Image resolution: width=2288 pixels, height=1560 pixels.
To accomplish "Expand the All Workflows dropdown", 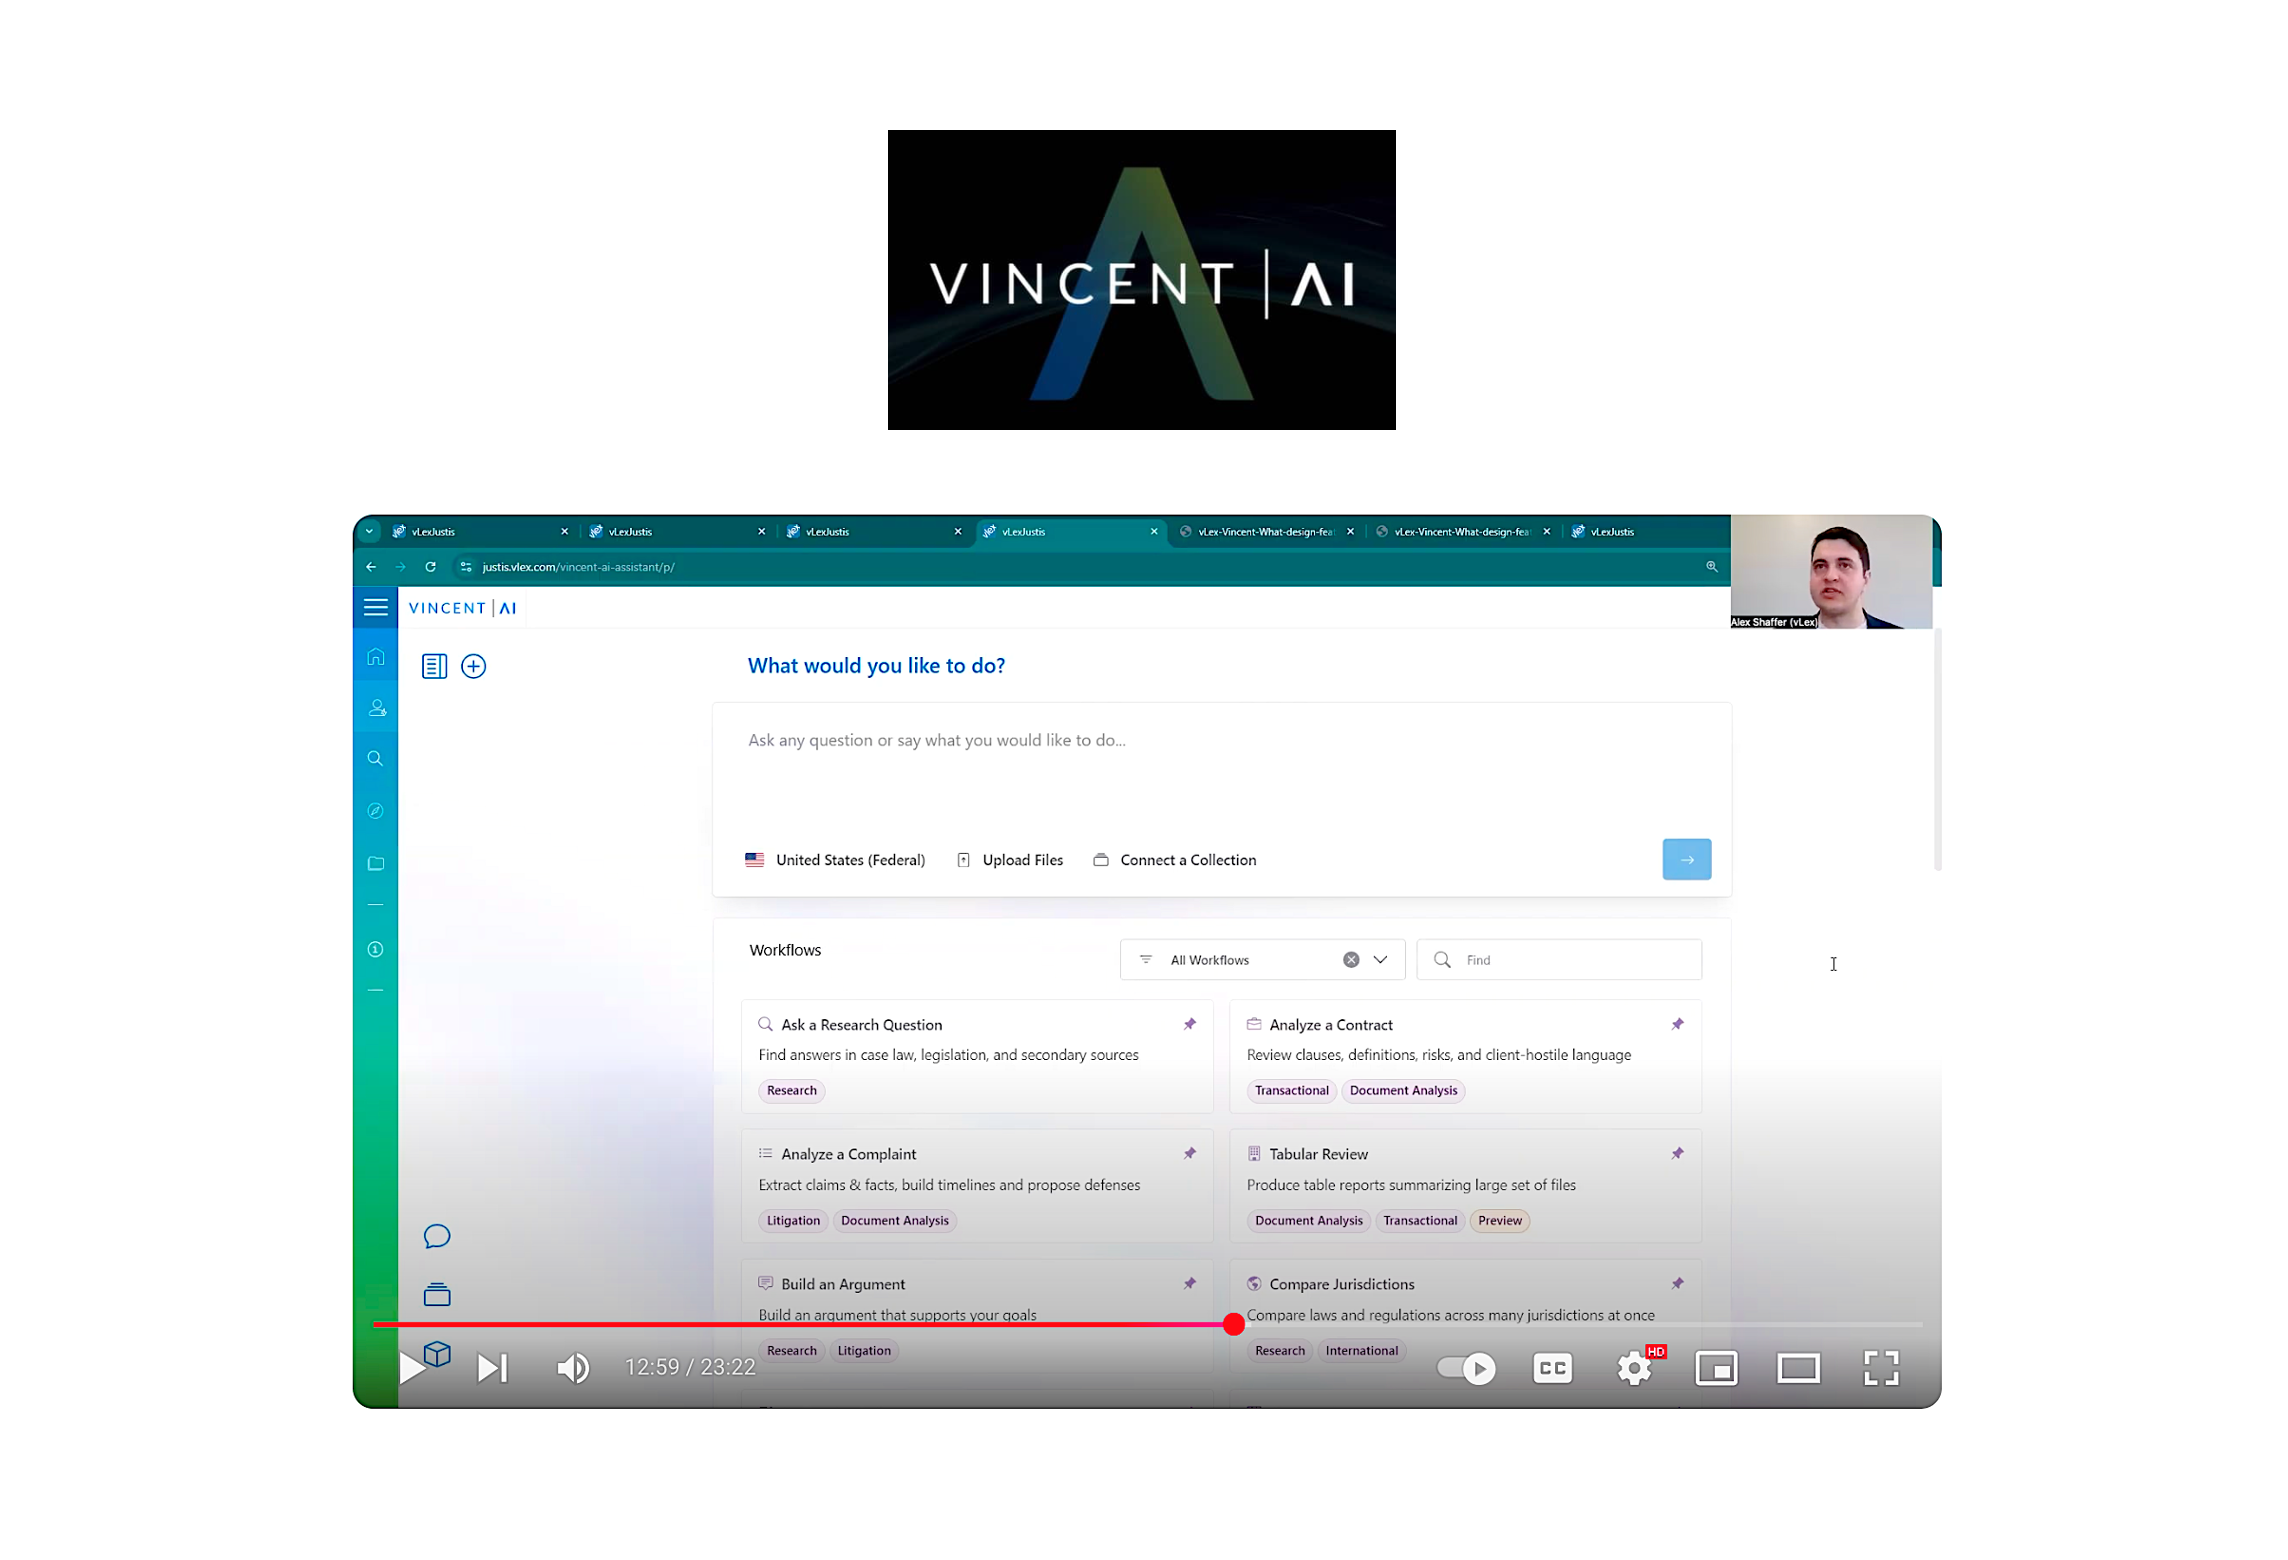I will pos(1381,961).
